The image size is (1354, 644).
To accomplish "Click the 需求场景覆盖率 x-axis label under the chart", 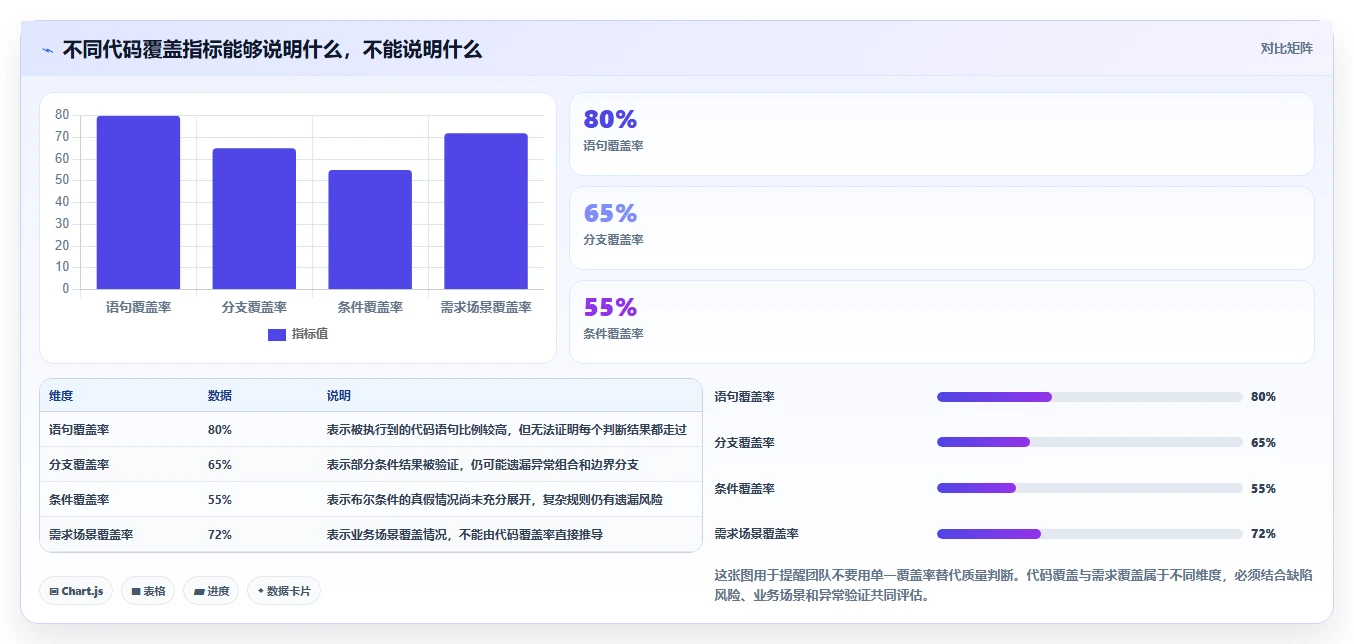I will [486, 308].
